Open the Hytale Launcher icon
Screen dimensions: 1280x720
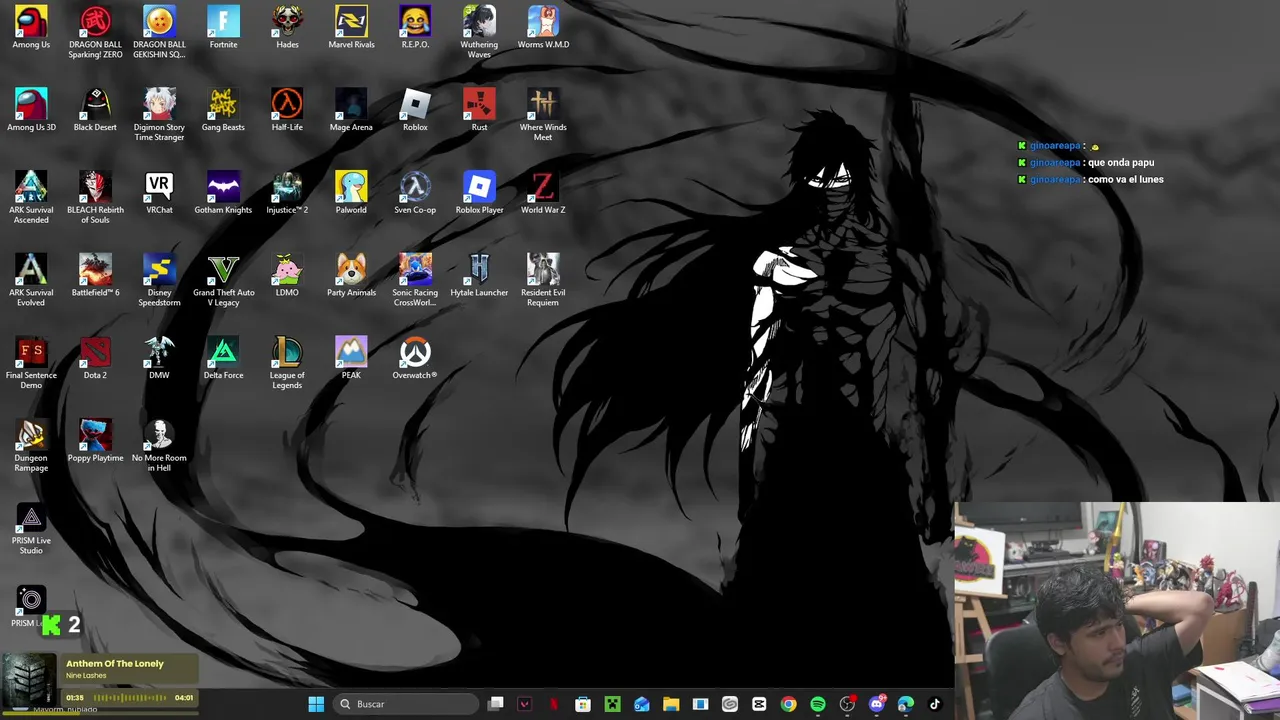[x=479, y=276]
